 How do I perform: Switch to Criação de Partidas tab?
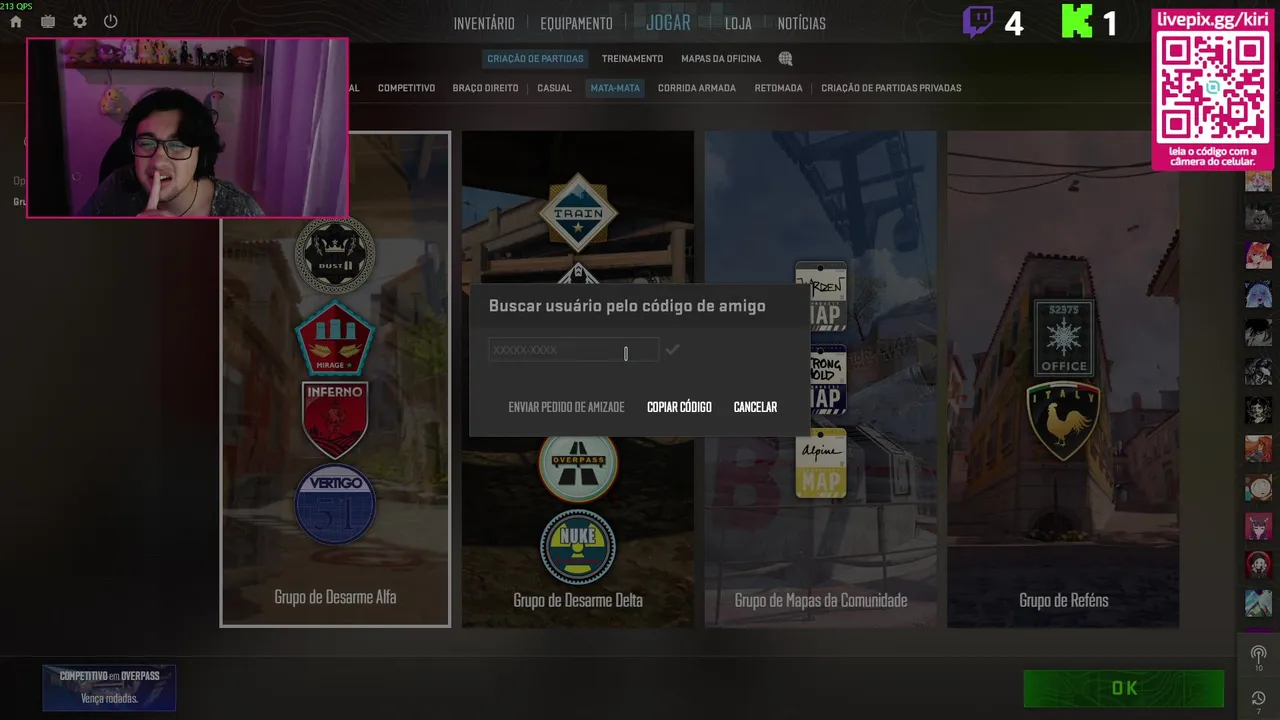(535, 59)
